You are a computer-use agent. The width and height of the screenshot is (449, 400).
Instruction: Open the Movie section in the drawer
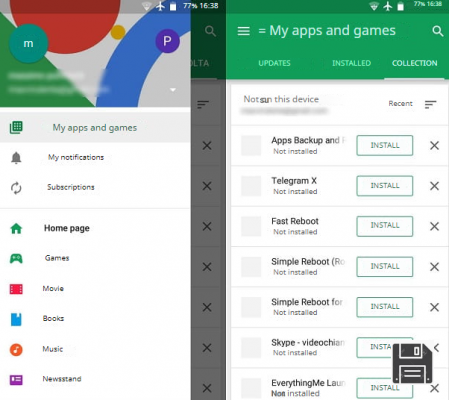[95, 289]
